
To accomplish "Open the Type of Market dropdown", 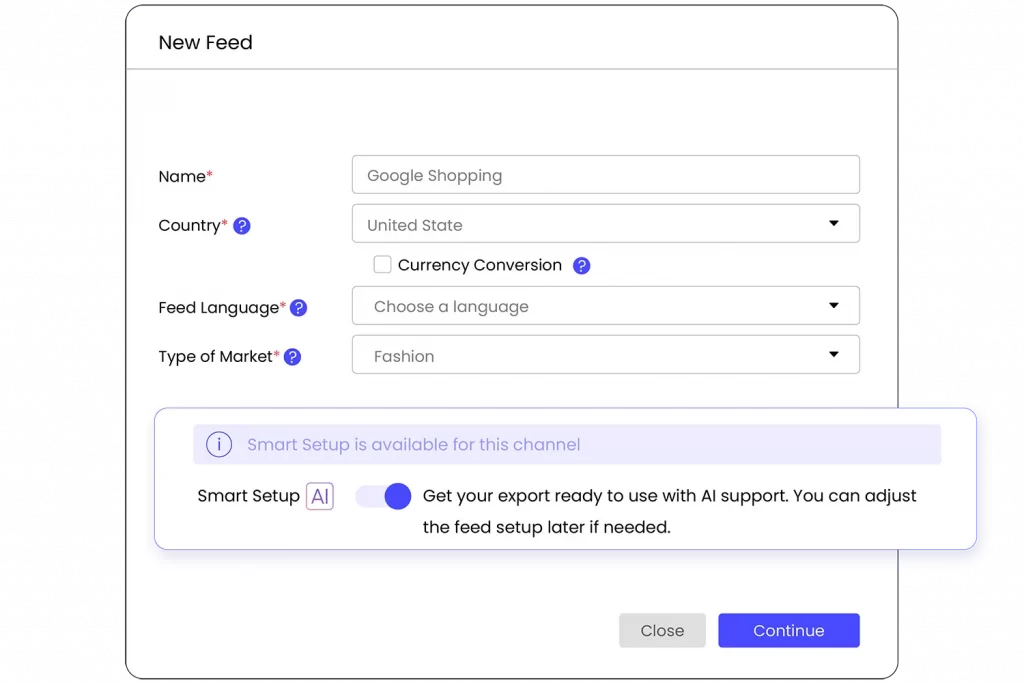I will (605, 354).
